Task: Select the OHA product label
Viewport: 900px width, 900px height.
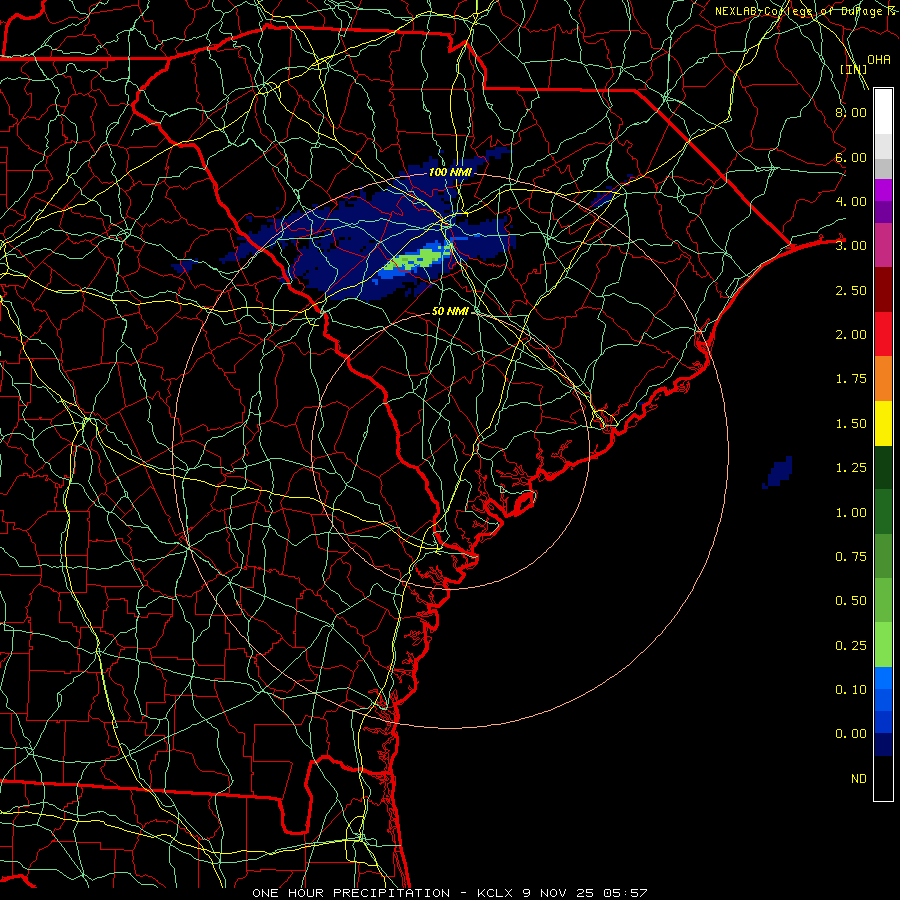Action: pyautogui.click(x=878, y=59)
